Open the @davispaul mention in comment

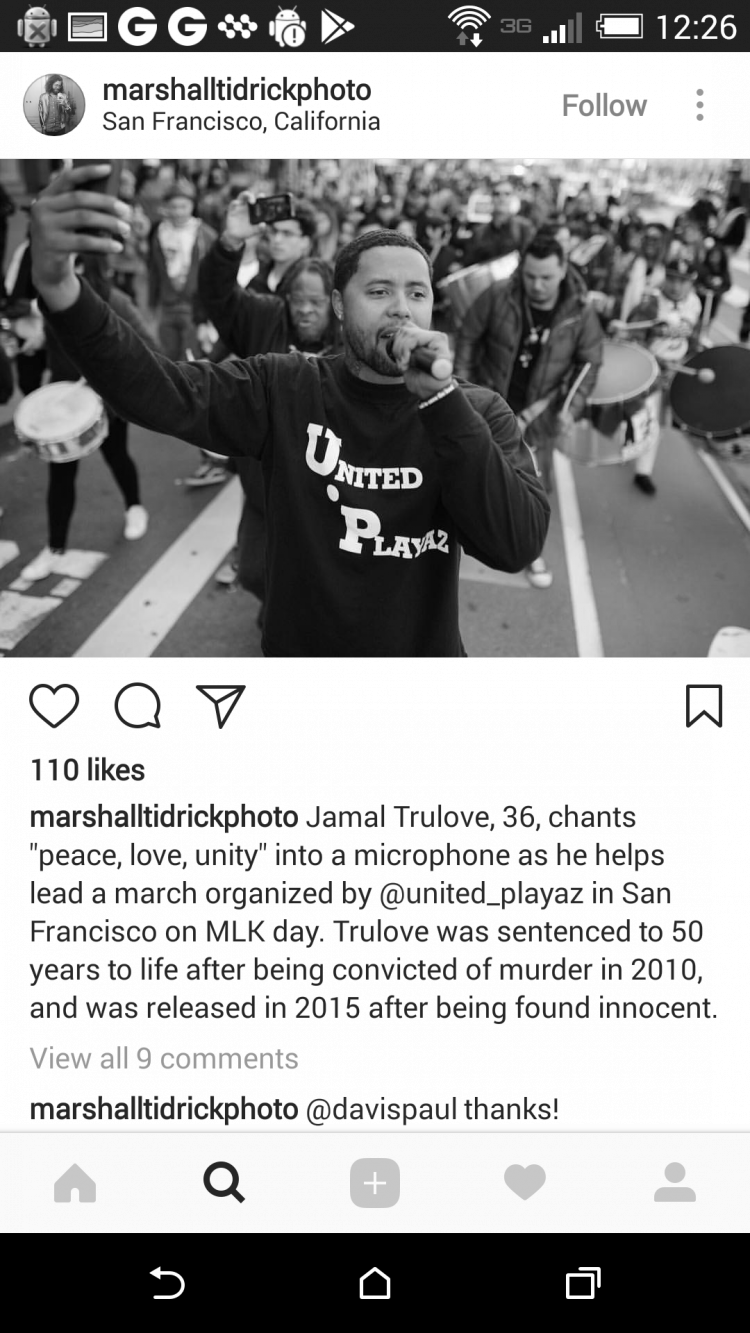[381, 1109]
